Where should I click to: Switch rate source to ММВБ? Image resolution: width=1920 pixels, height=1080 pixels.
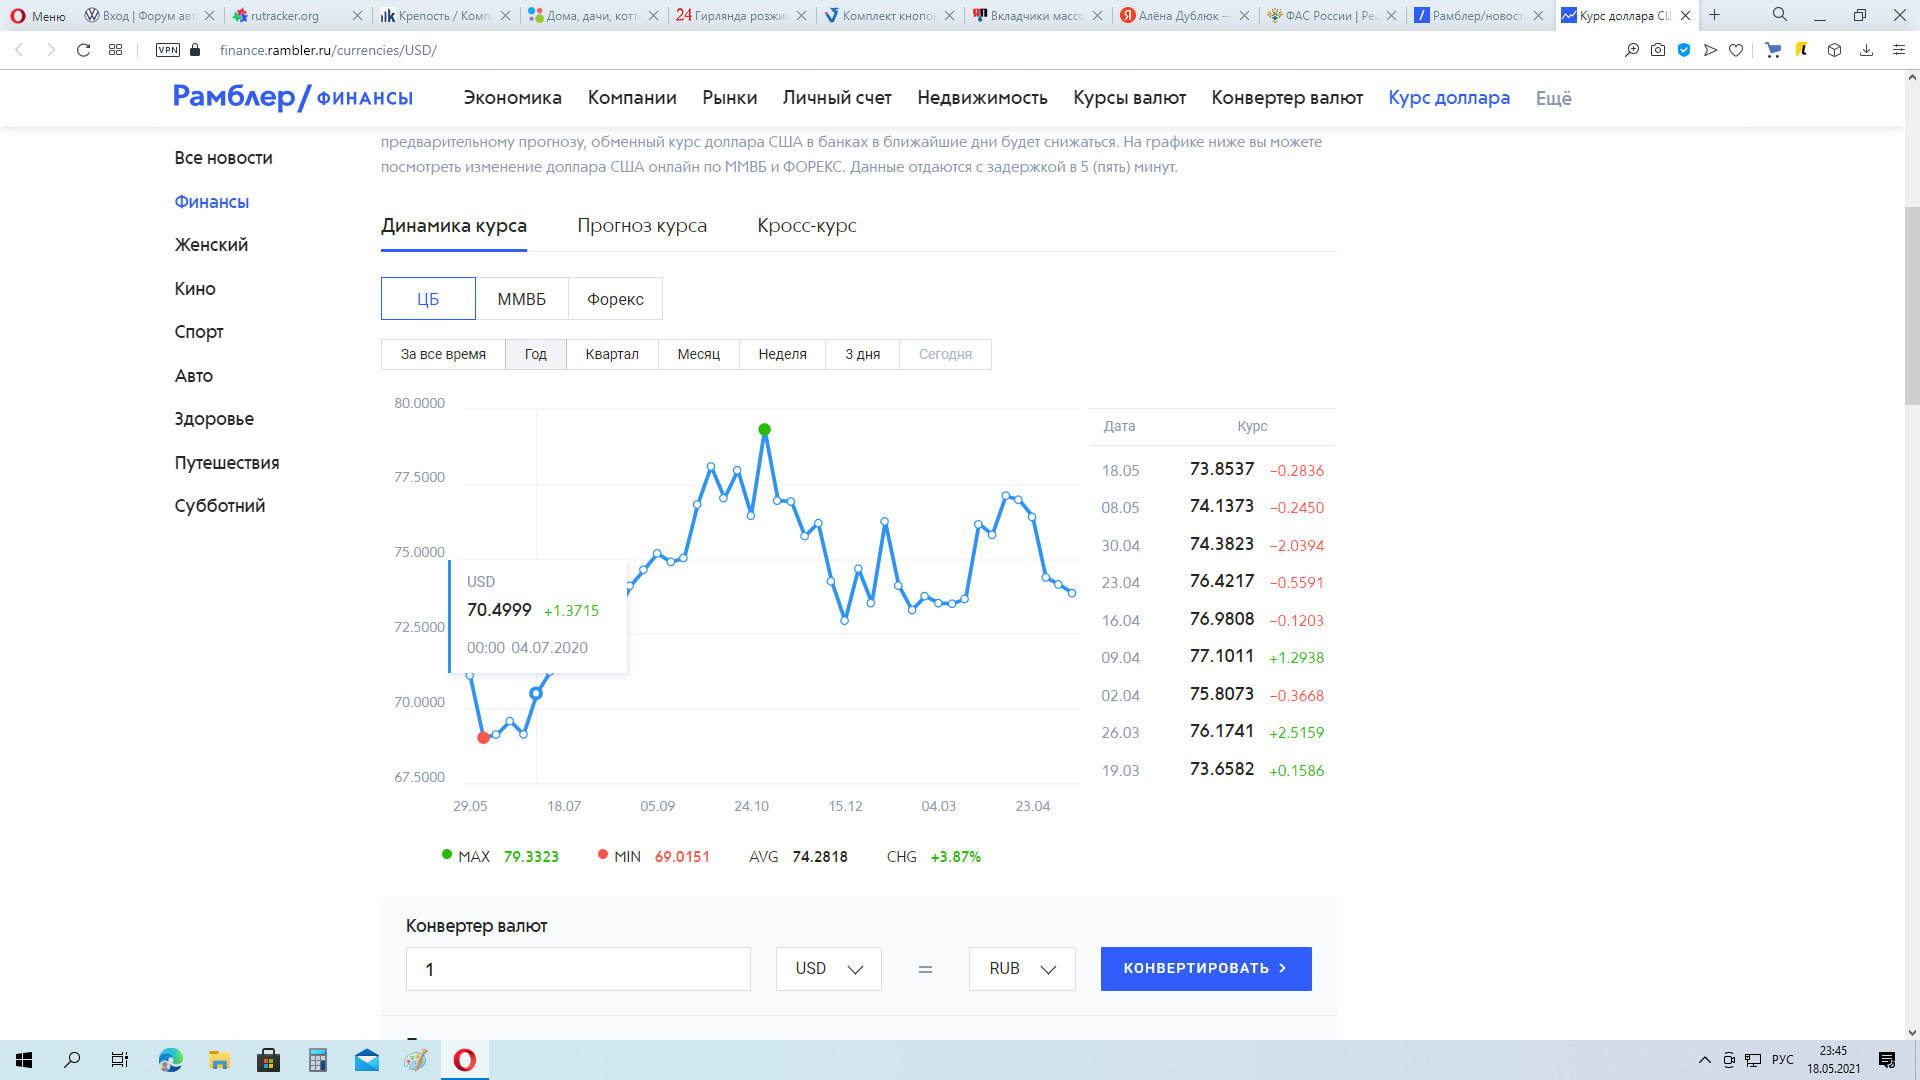(x=522, y=299)
